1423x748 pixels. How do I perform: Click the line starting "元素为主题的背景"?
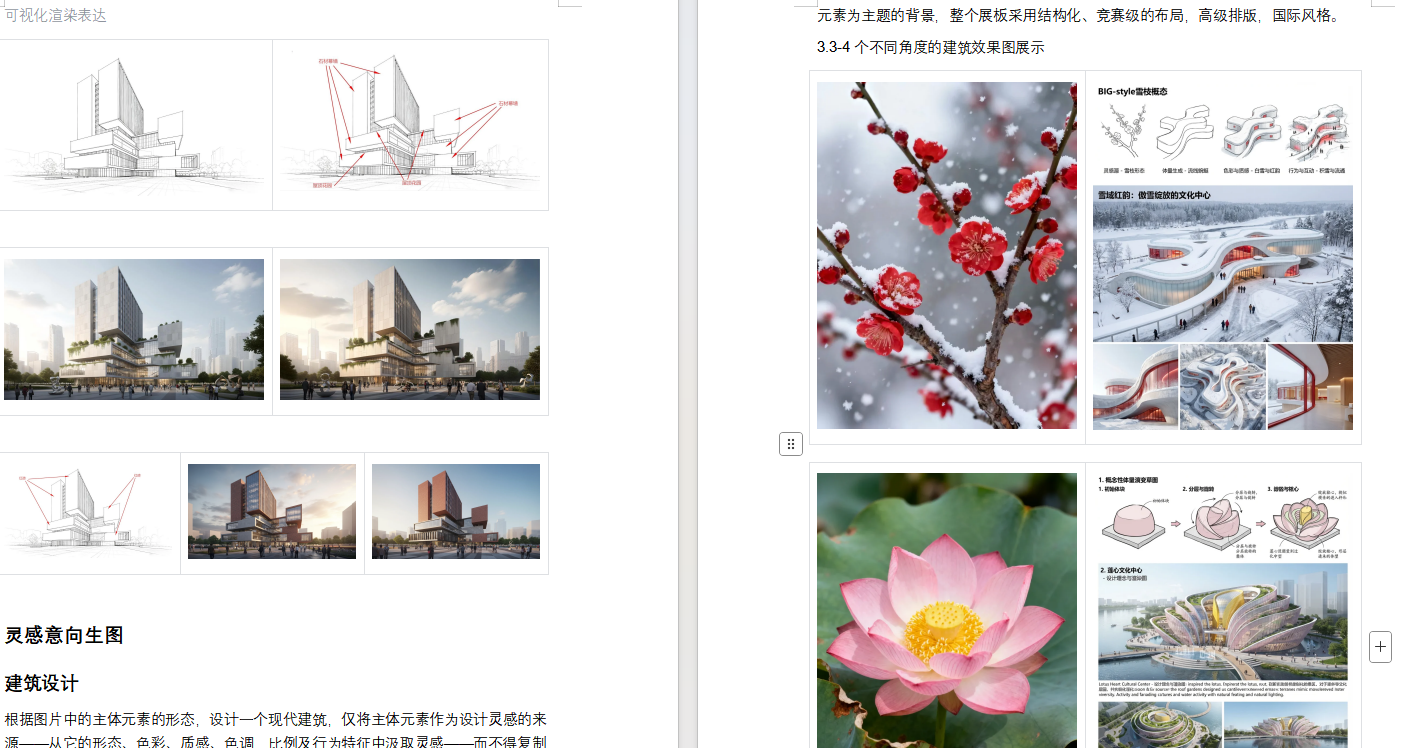click(x=1078, y=16)
